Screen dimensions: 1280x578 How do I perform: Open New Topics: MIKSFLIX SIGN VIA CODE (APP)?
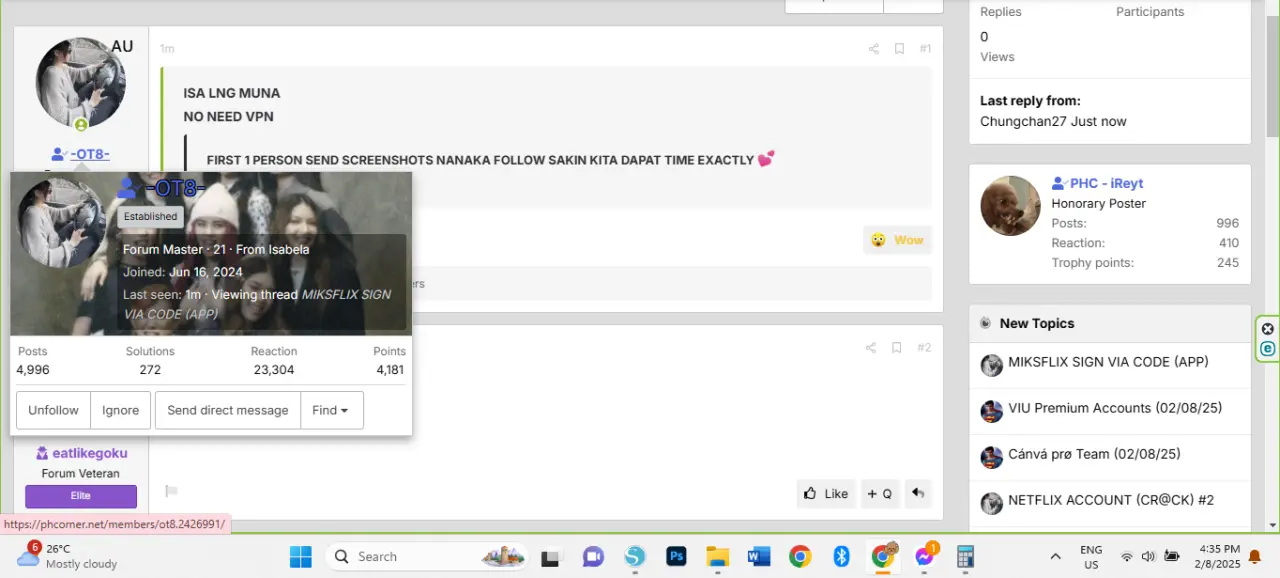pyautogui.click(x=1108, y=362)
